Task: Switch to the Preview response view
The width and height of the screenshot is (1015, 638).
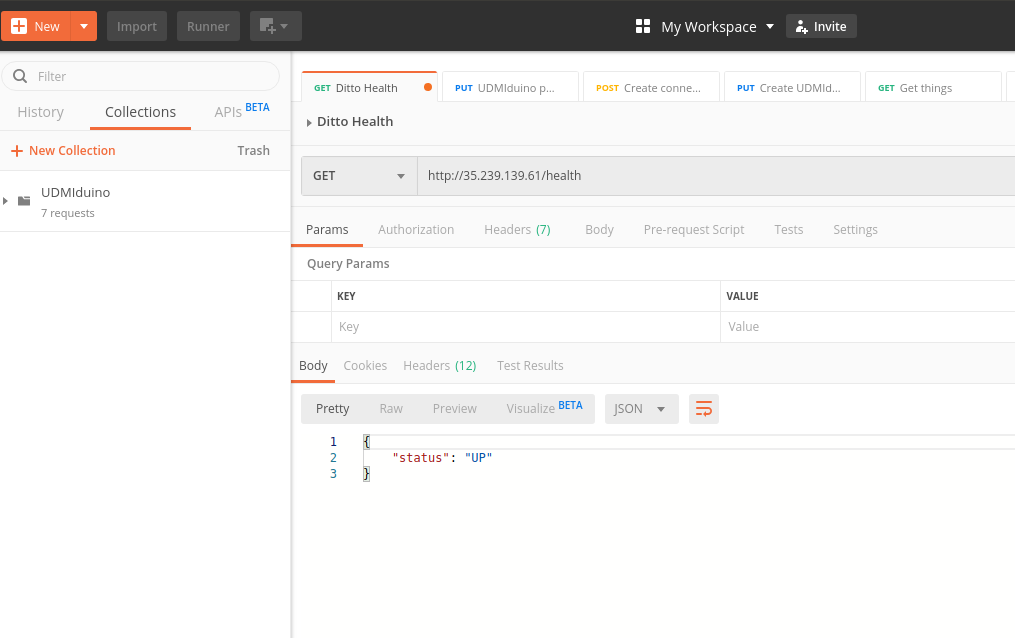Action: [x=454, y=409]
